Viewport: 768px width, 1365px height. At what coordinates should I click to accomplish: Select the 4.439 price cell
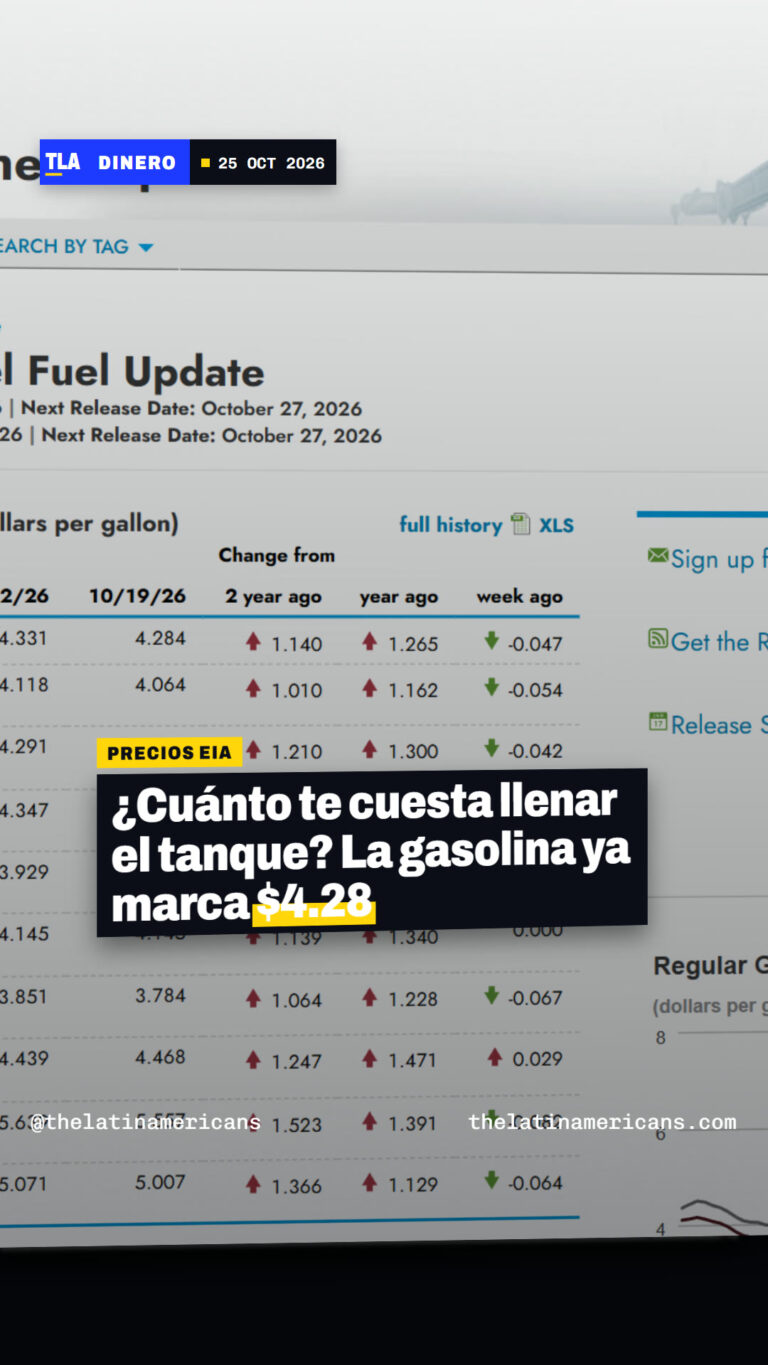click(x=24, y=1057)
